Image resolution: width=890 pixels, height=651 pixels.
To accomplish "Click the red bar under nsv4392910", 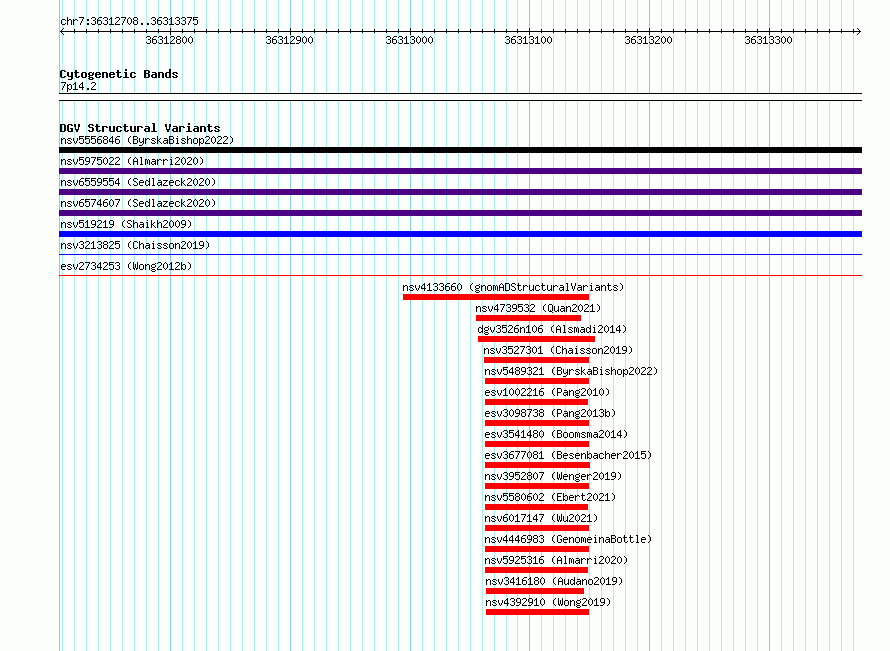I will [x=537, y=612].
